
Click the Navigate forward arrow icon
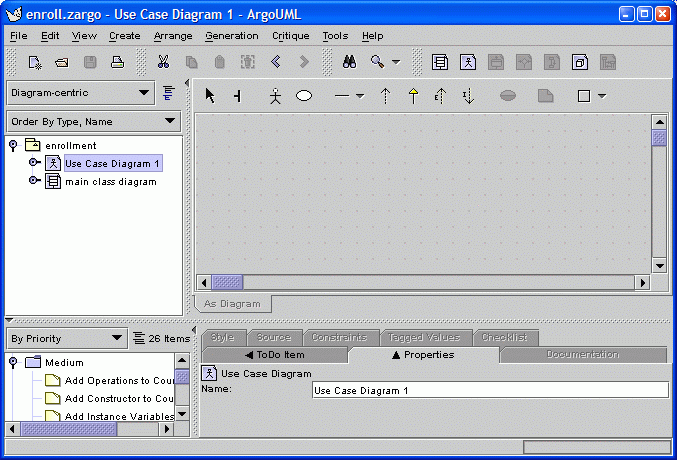tap(304, 62)
